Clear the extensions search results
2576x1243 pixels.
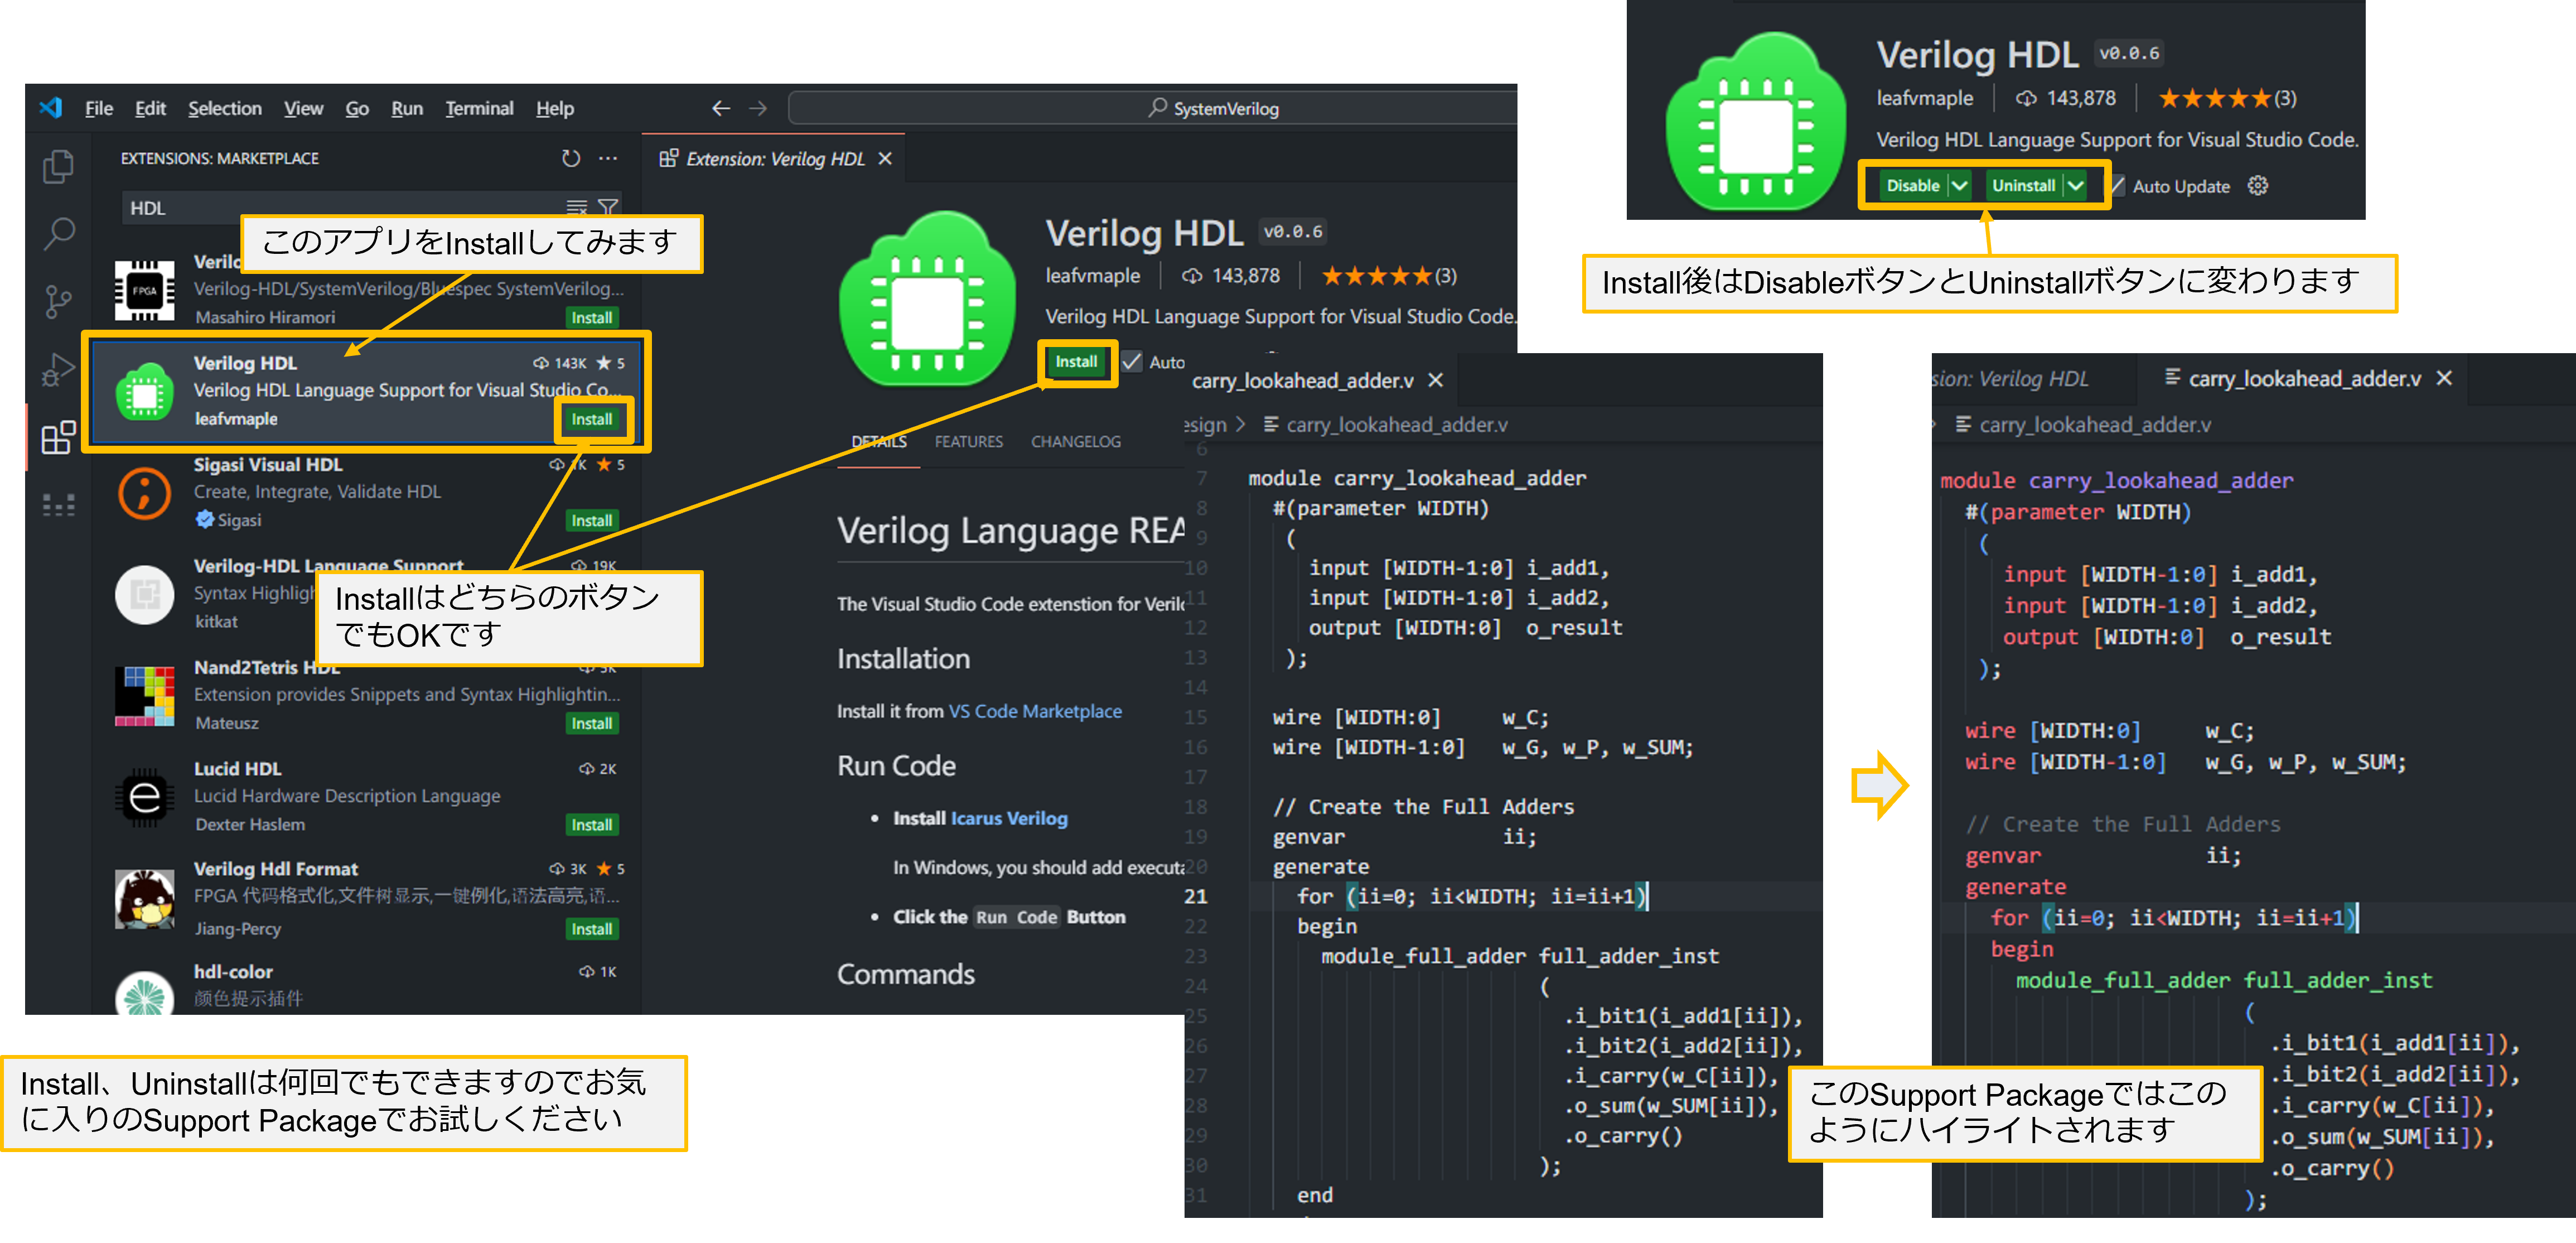pos(577,208)
